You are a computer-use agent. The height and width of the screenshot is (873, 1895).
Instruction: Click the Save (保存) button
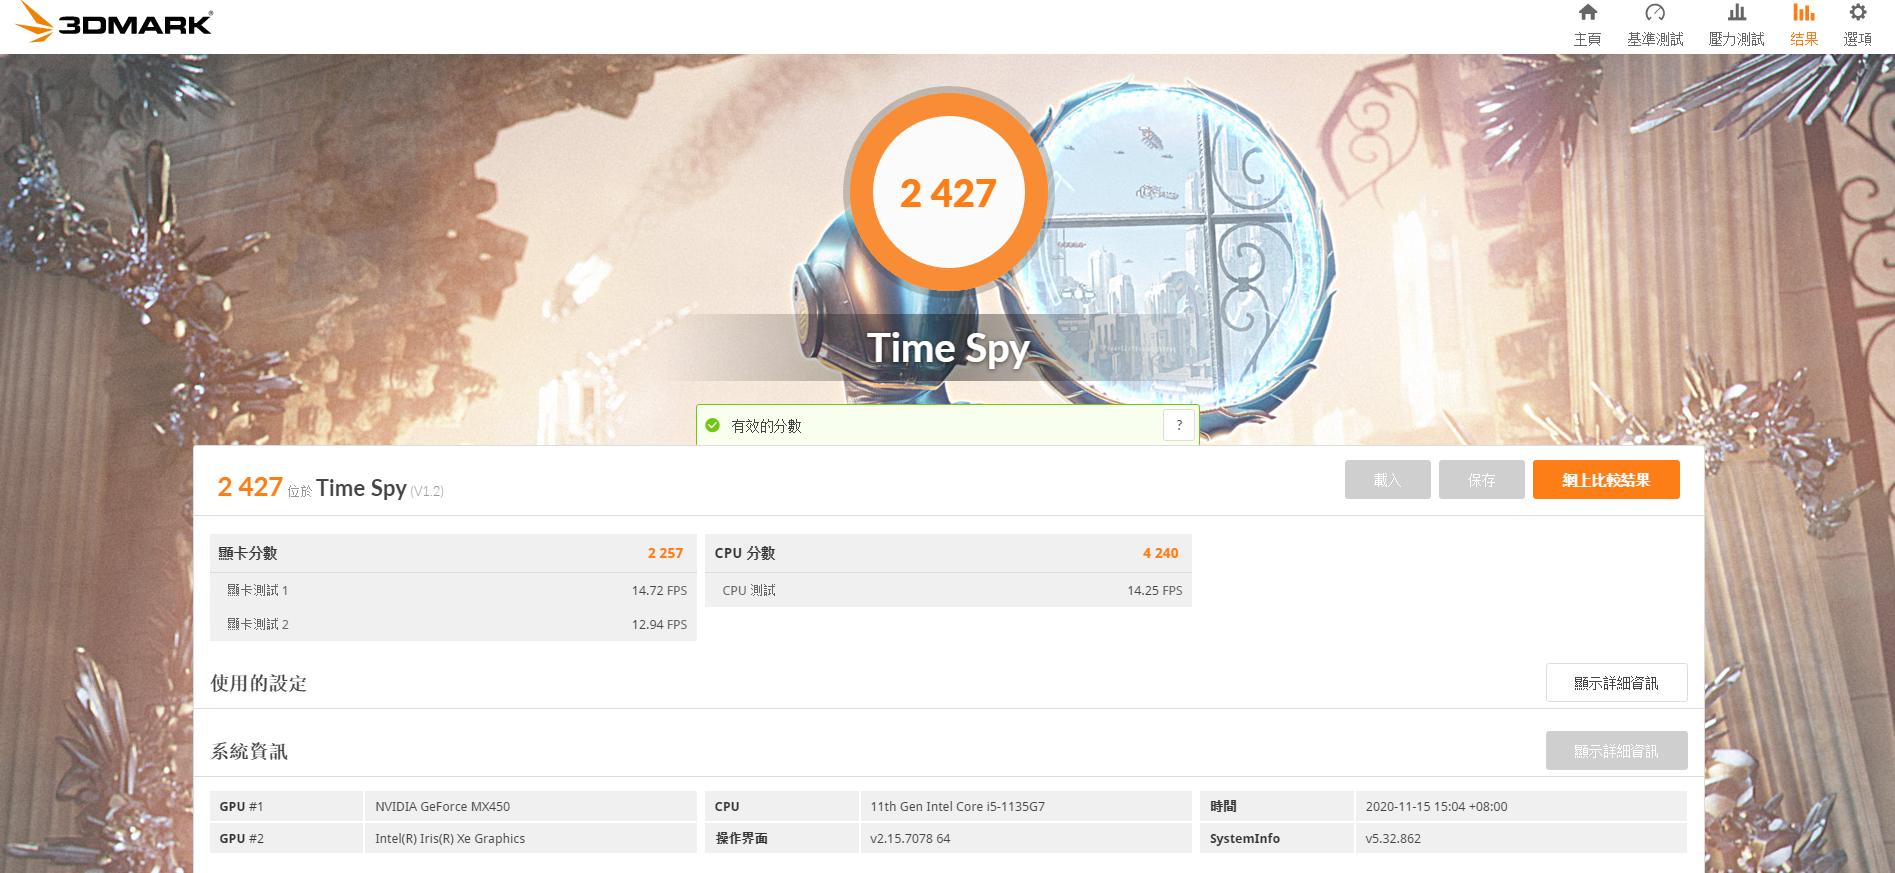[x=1481, y=480]
